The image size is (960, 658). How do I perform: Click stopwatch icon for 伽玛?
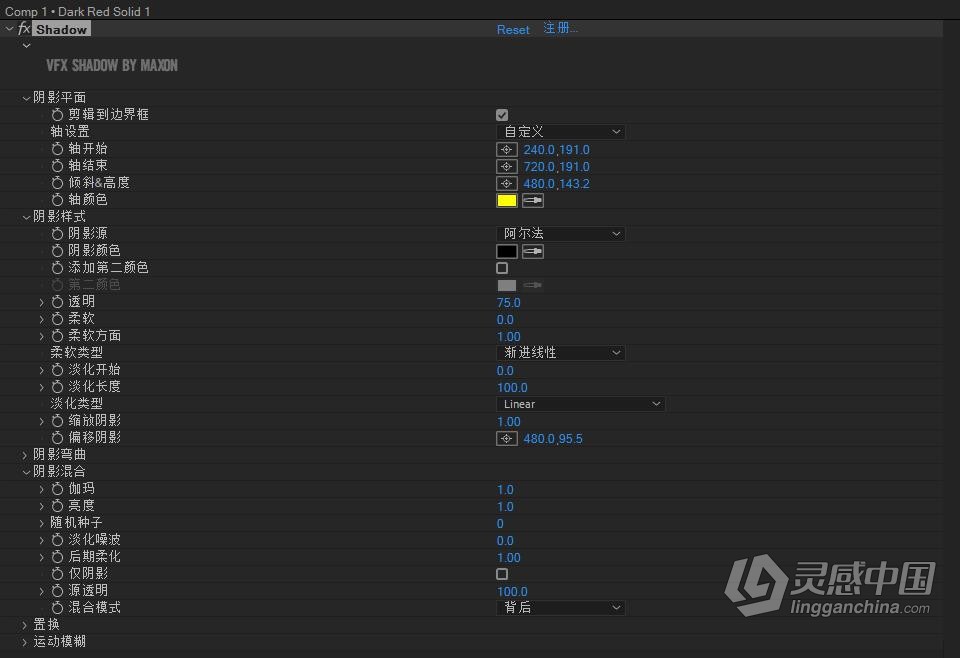coord(57,489)
